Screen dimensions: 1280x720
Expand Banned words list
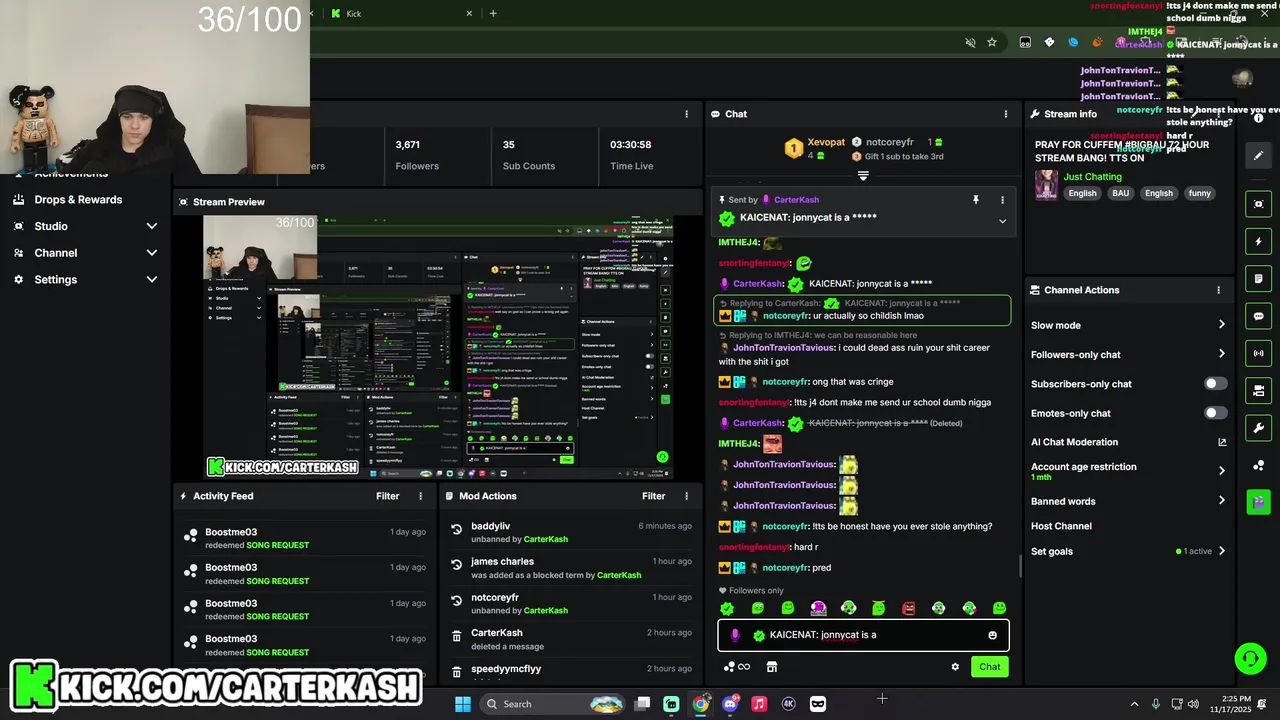click(1222, 501)
